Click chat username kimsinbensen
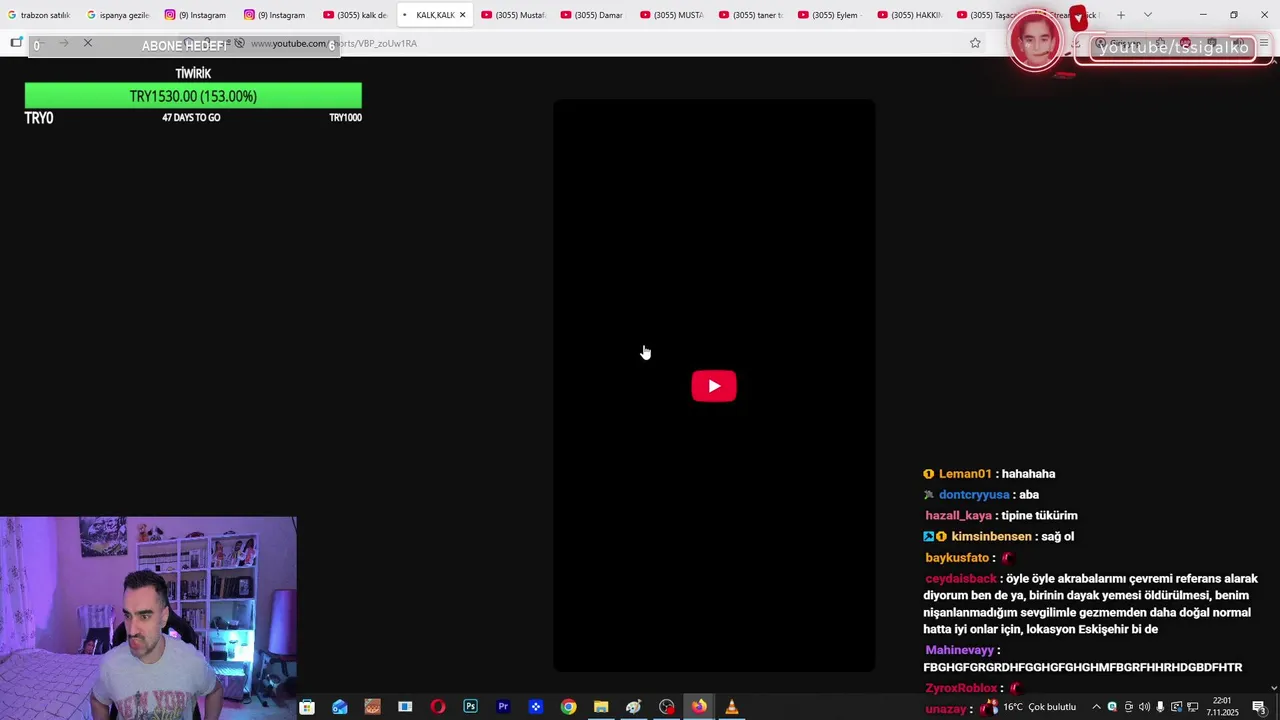The width and height of the screenshot is (1280, 720). (x=991, y=537)
